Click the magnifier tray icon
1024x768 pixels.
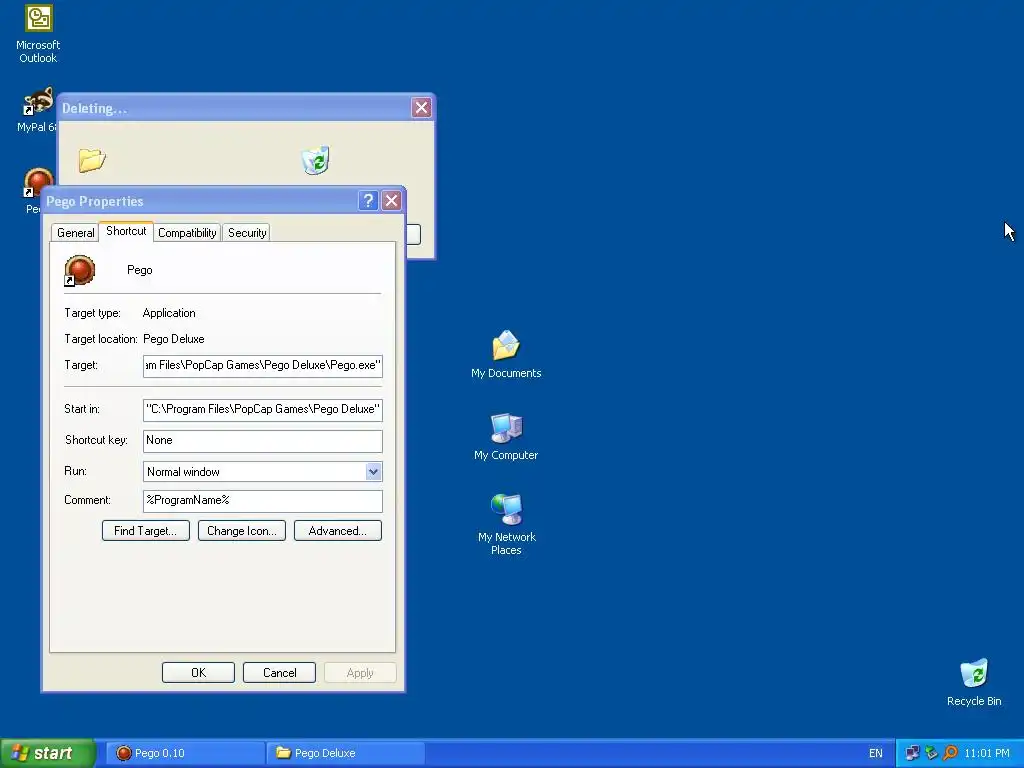pos(950,753)
